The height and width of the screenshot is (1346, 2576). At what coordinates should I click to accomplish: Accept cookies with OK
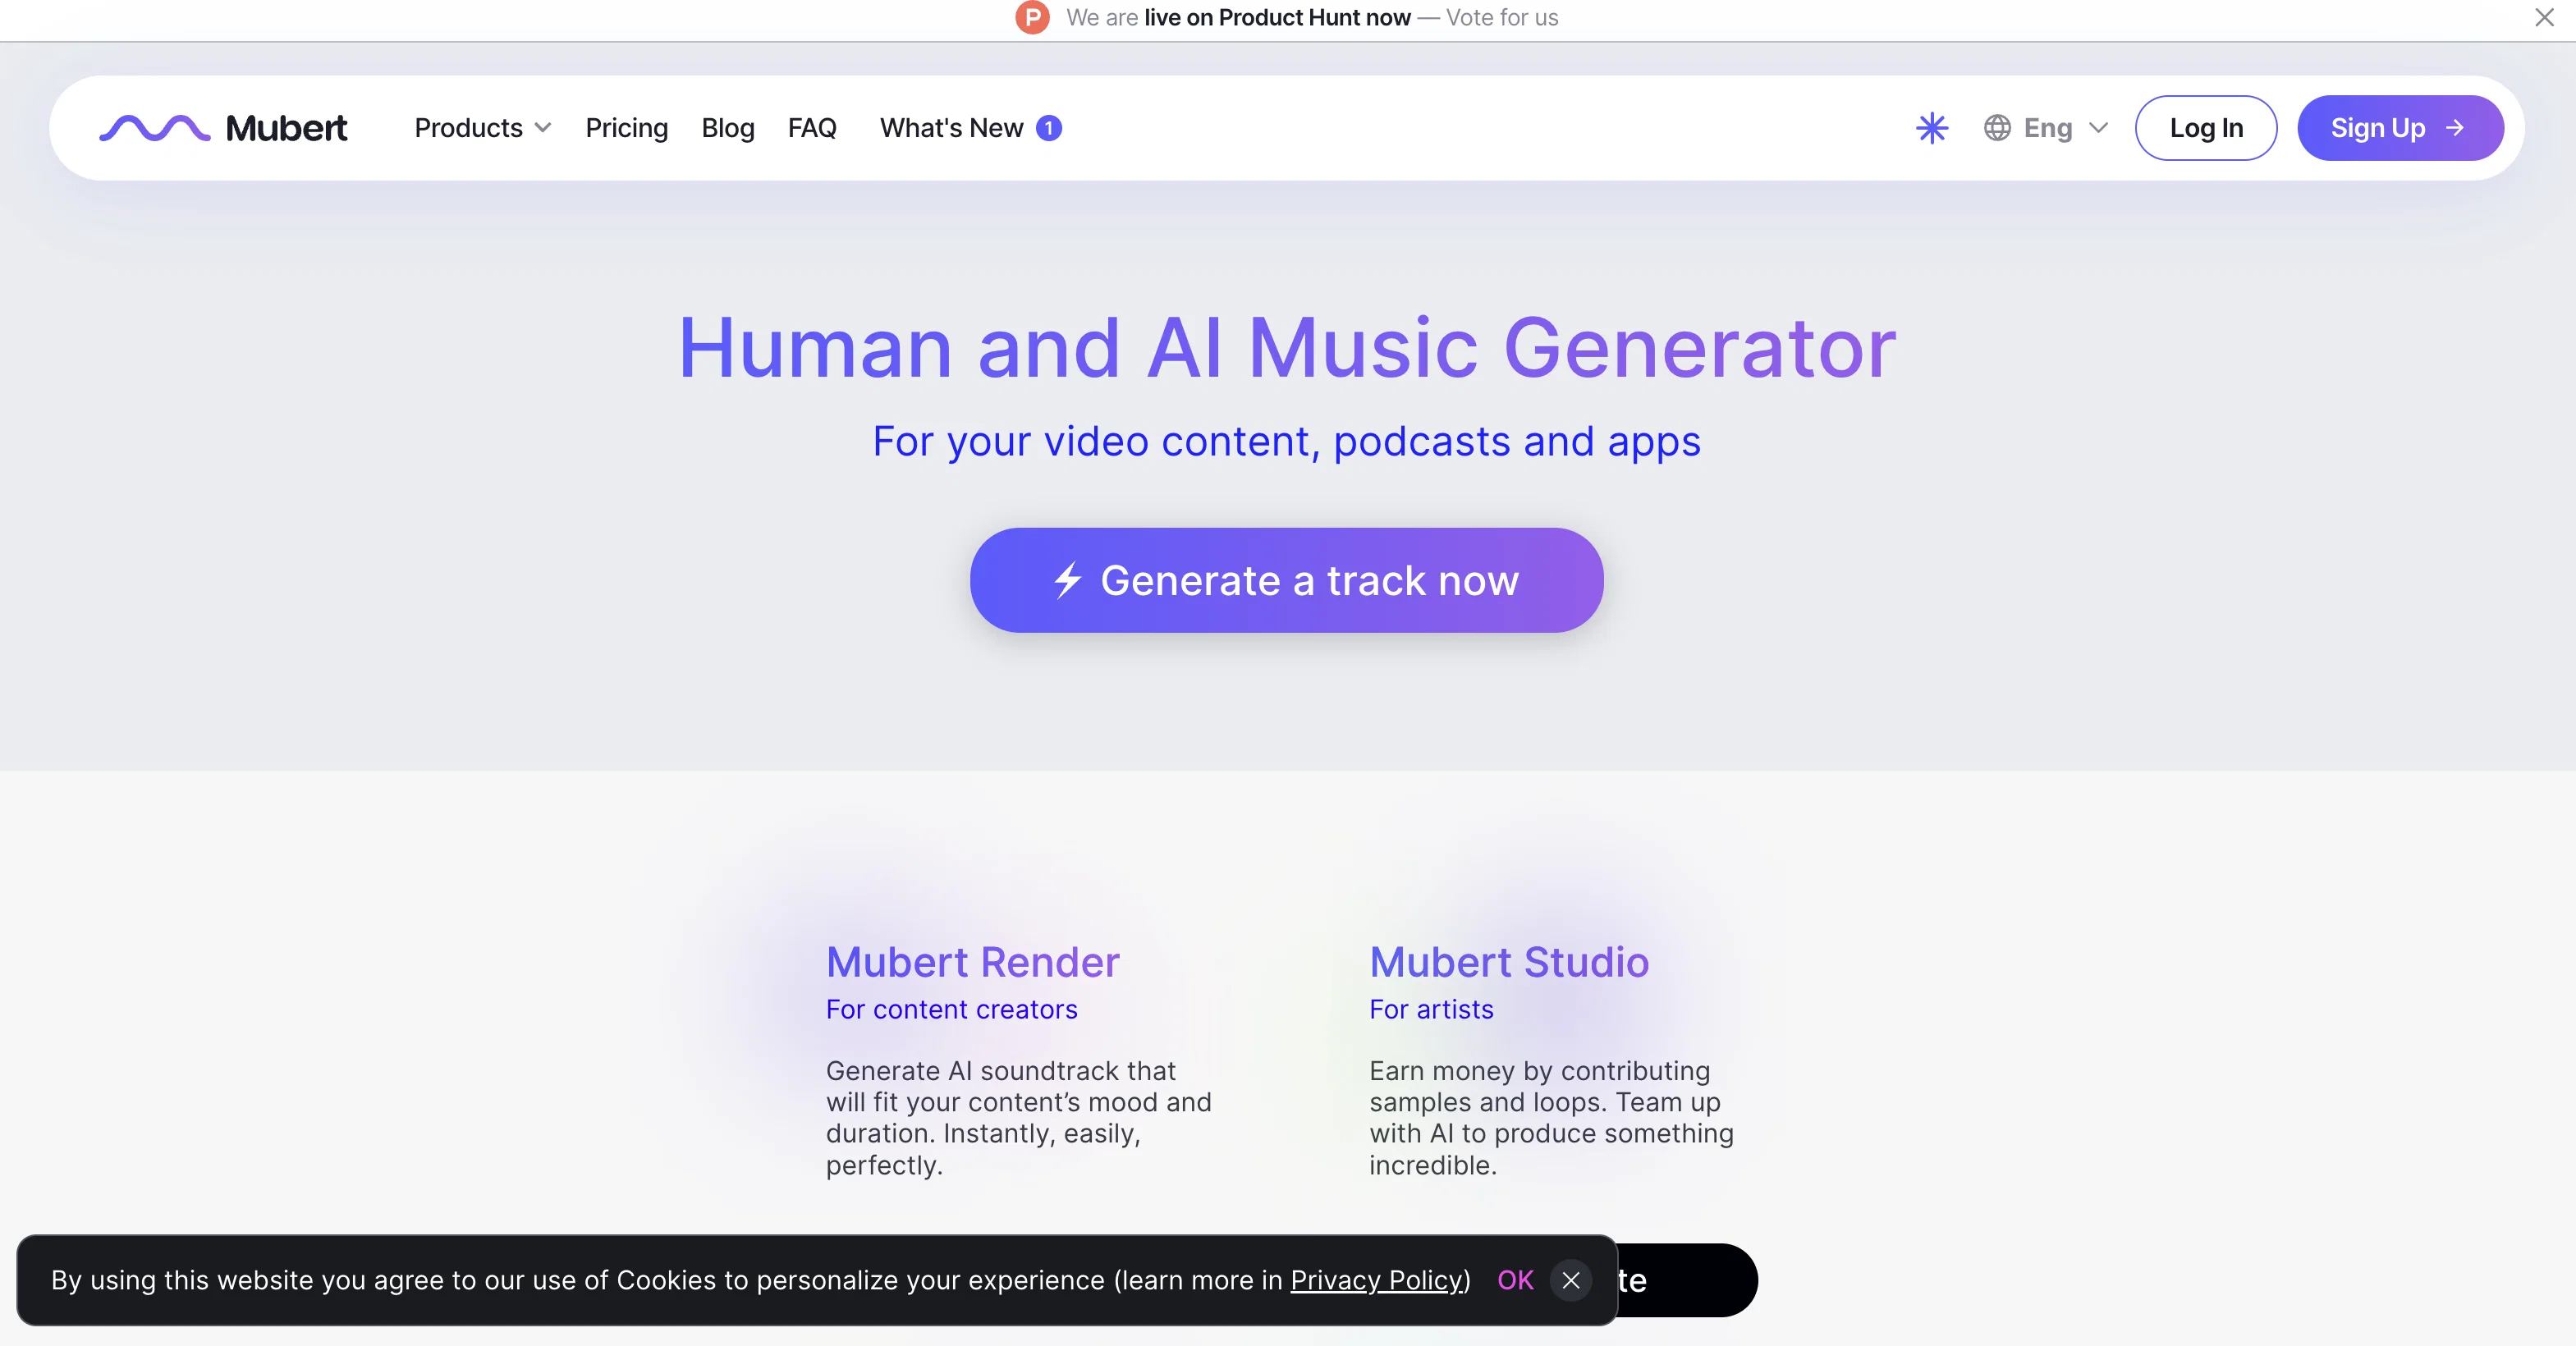point(1514,1280)
